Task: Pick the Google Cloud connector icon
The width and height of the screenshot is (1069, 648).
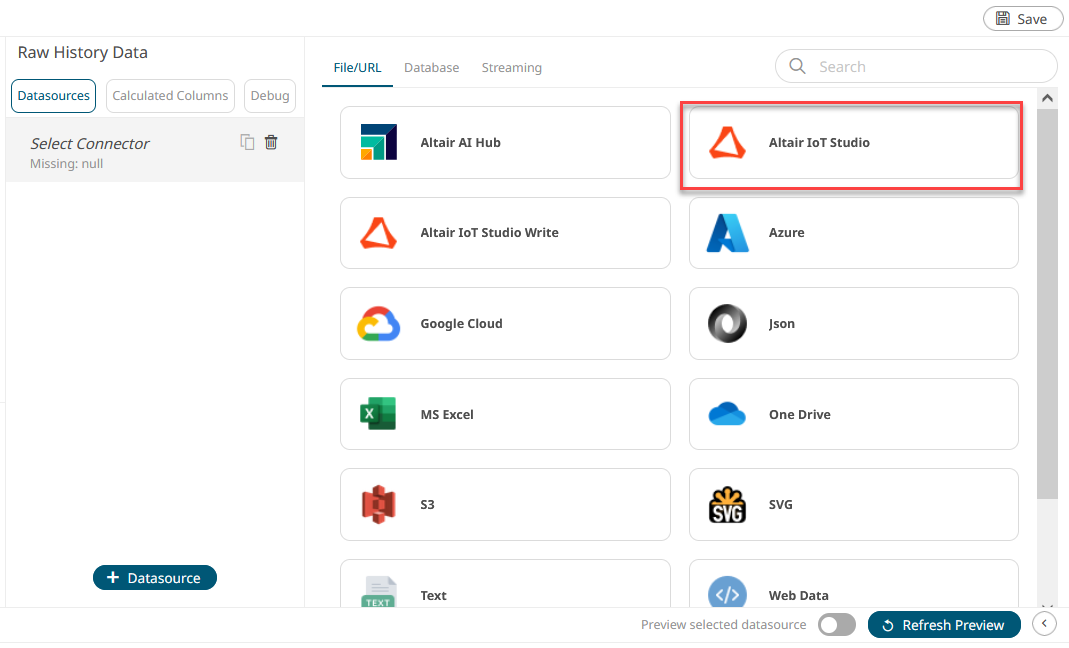Action: (379, 324)
